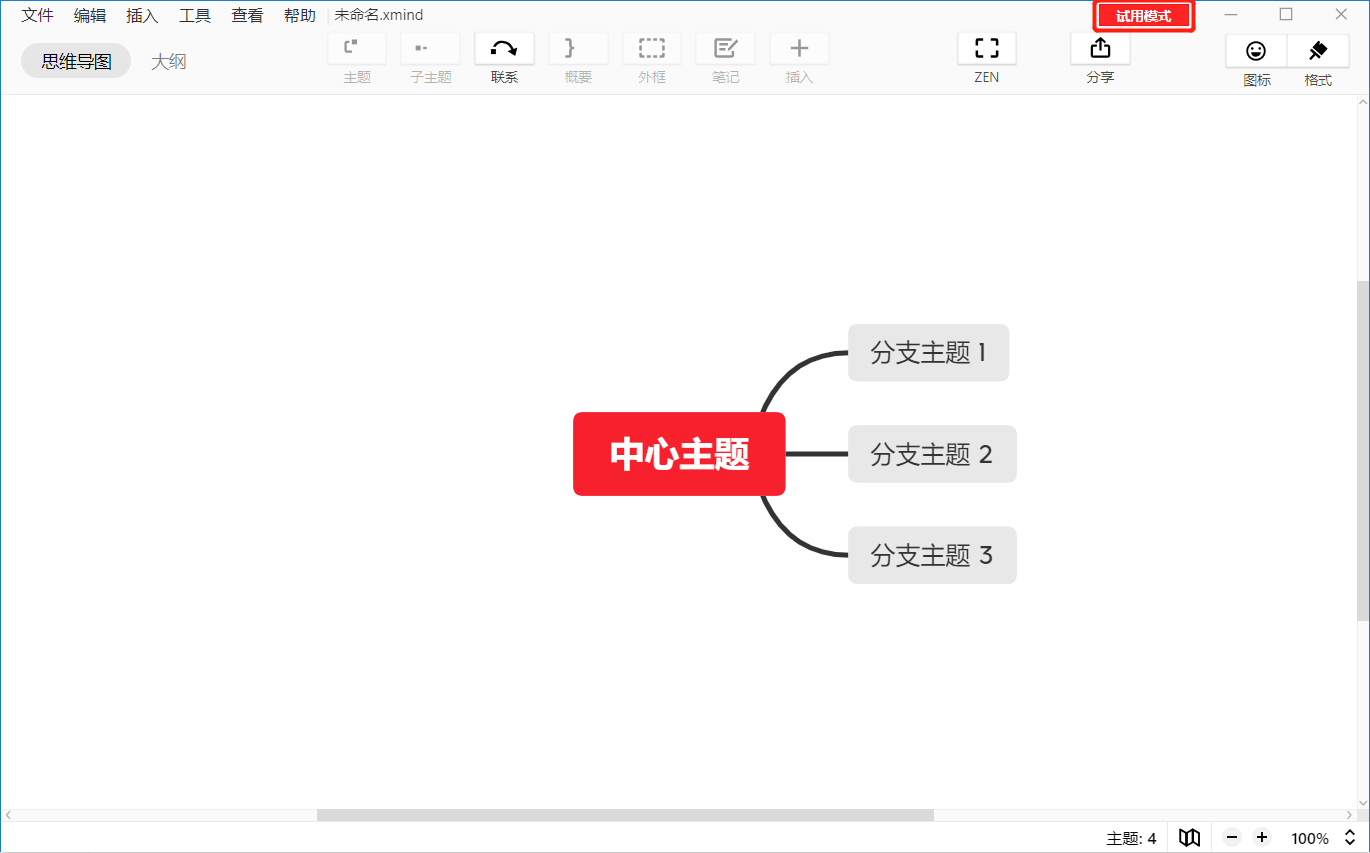Open the 帮助 menu

(x=300, y=15)
